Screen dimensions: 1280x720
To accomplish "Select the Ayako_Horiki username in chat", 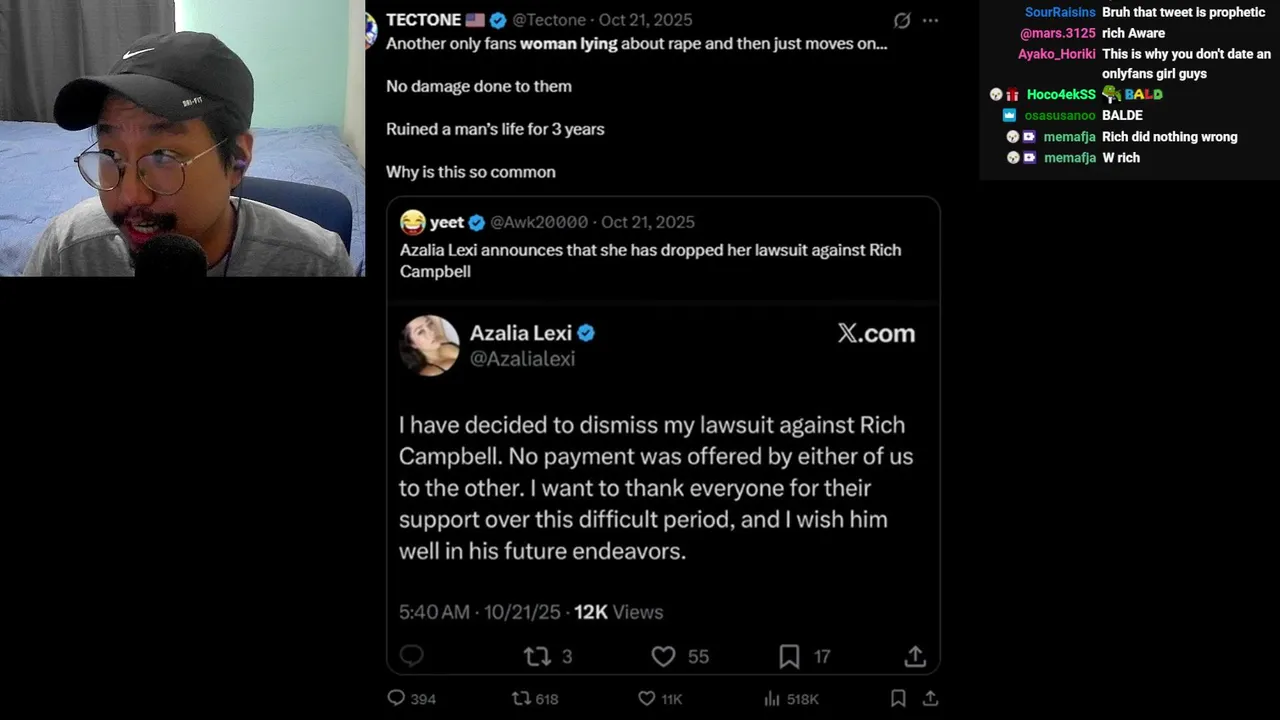I will [1057, 54].
